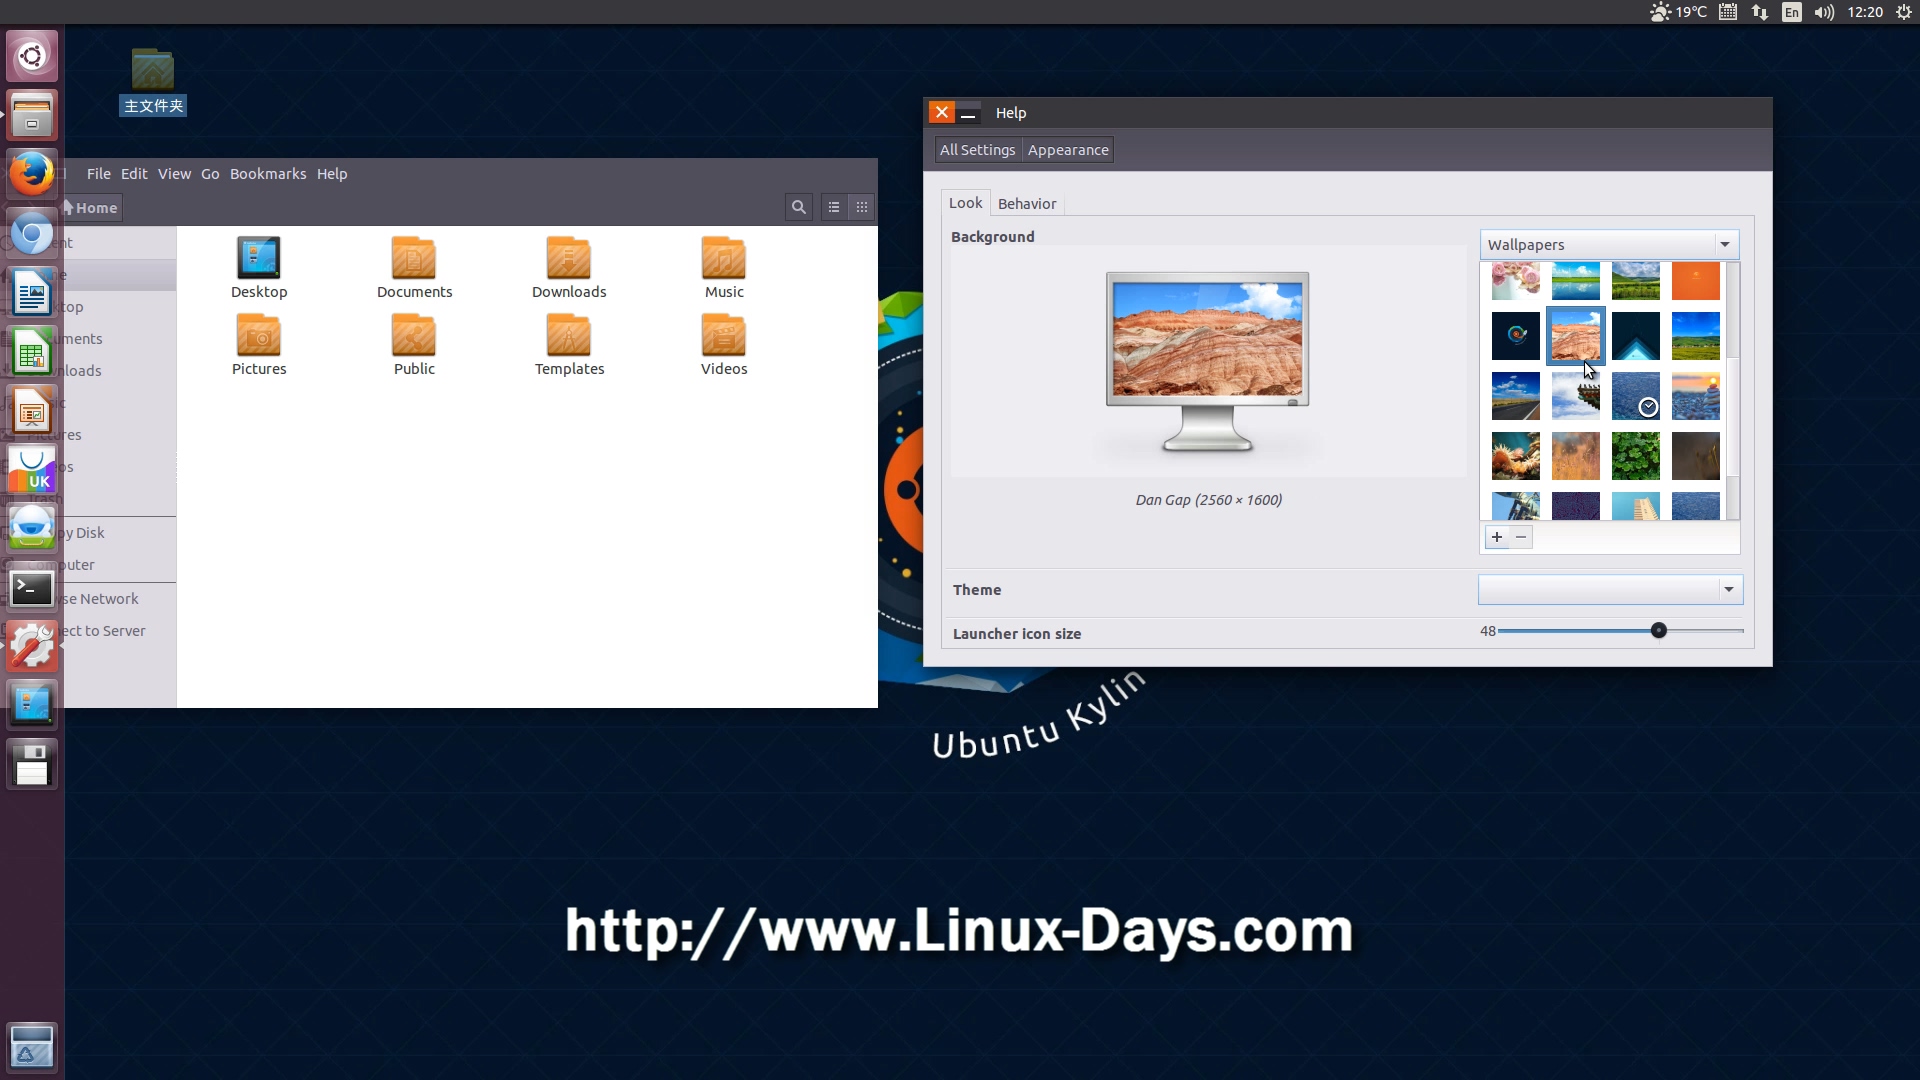
Task: Open the sound volume indicator
Action: pos(1825,12)
